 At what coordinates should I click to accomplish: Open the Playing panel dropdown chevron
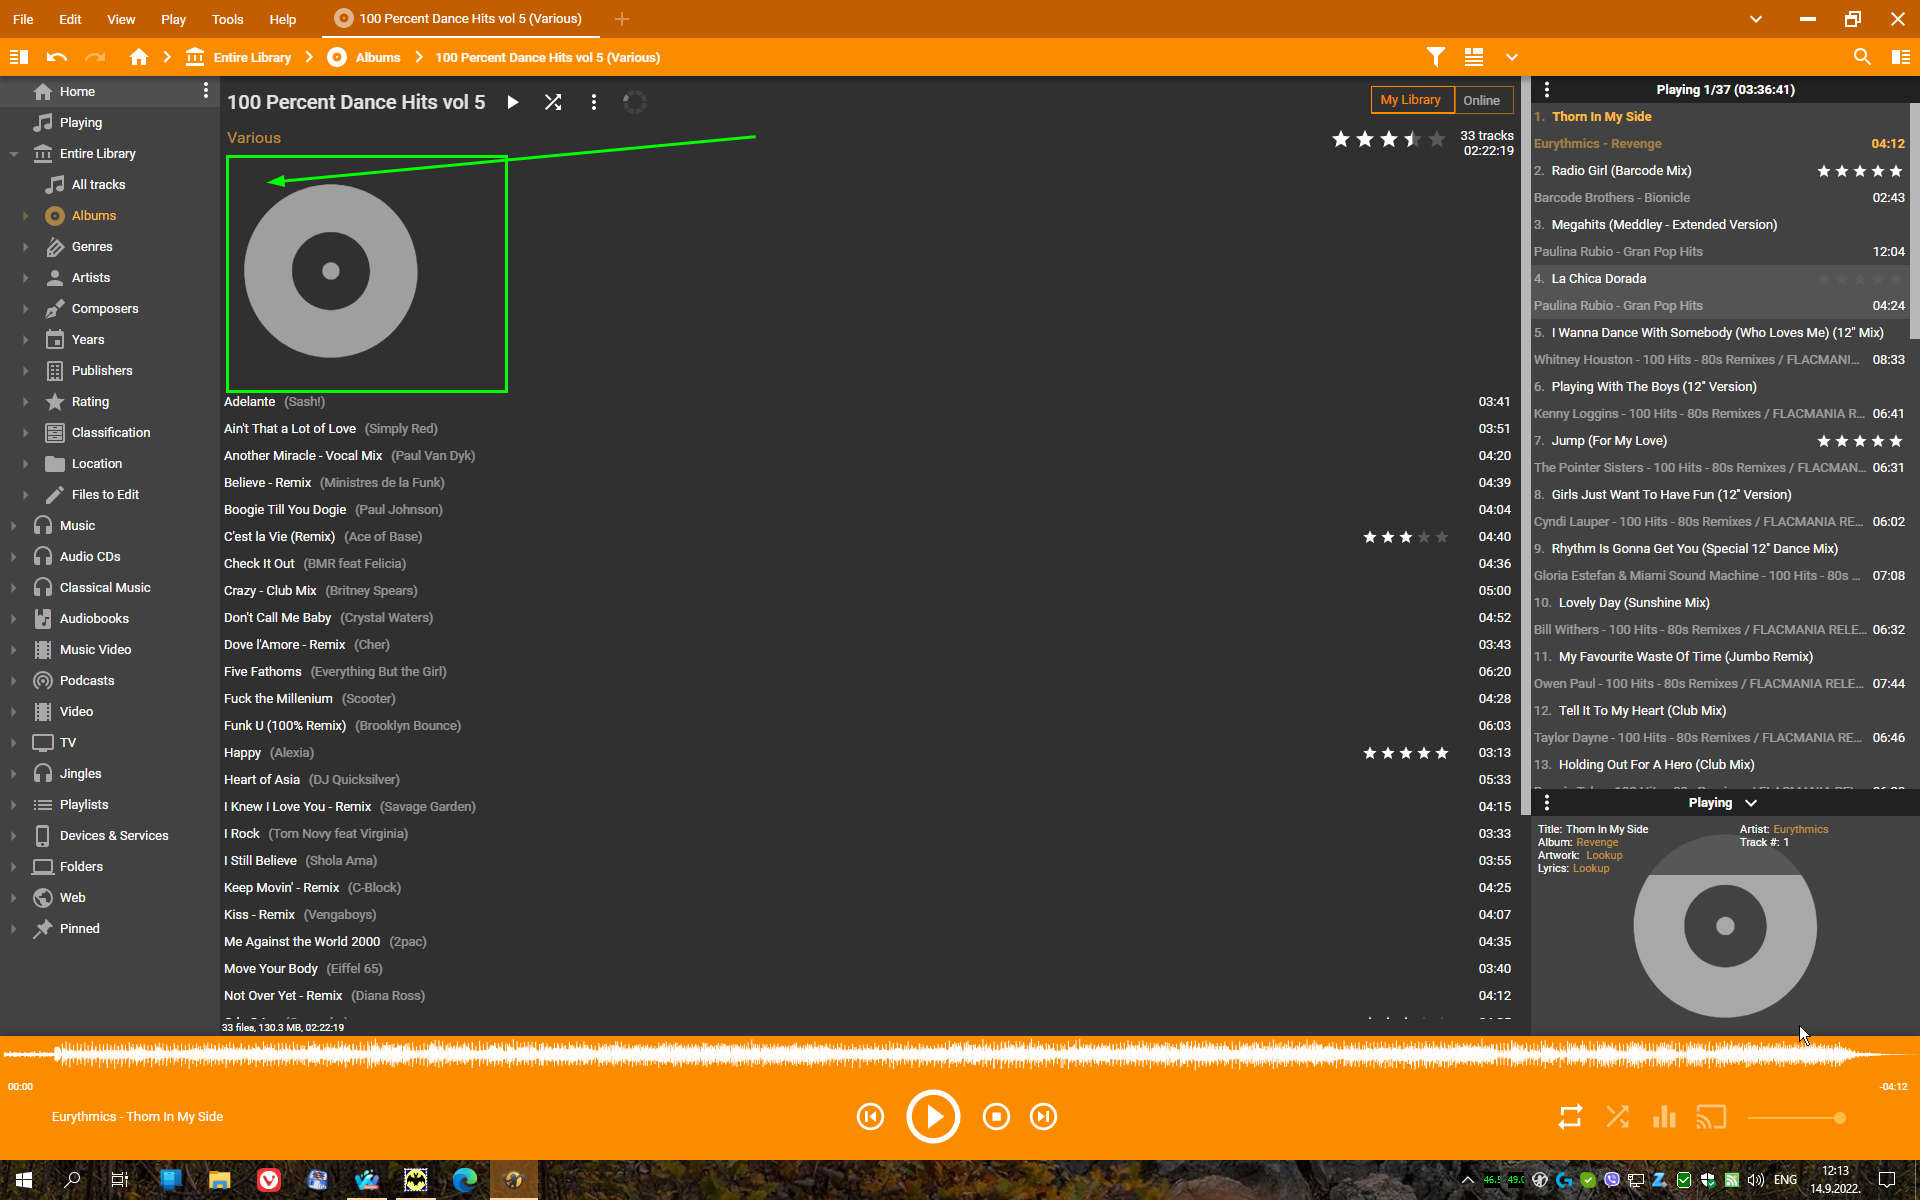(1751, 803)
